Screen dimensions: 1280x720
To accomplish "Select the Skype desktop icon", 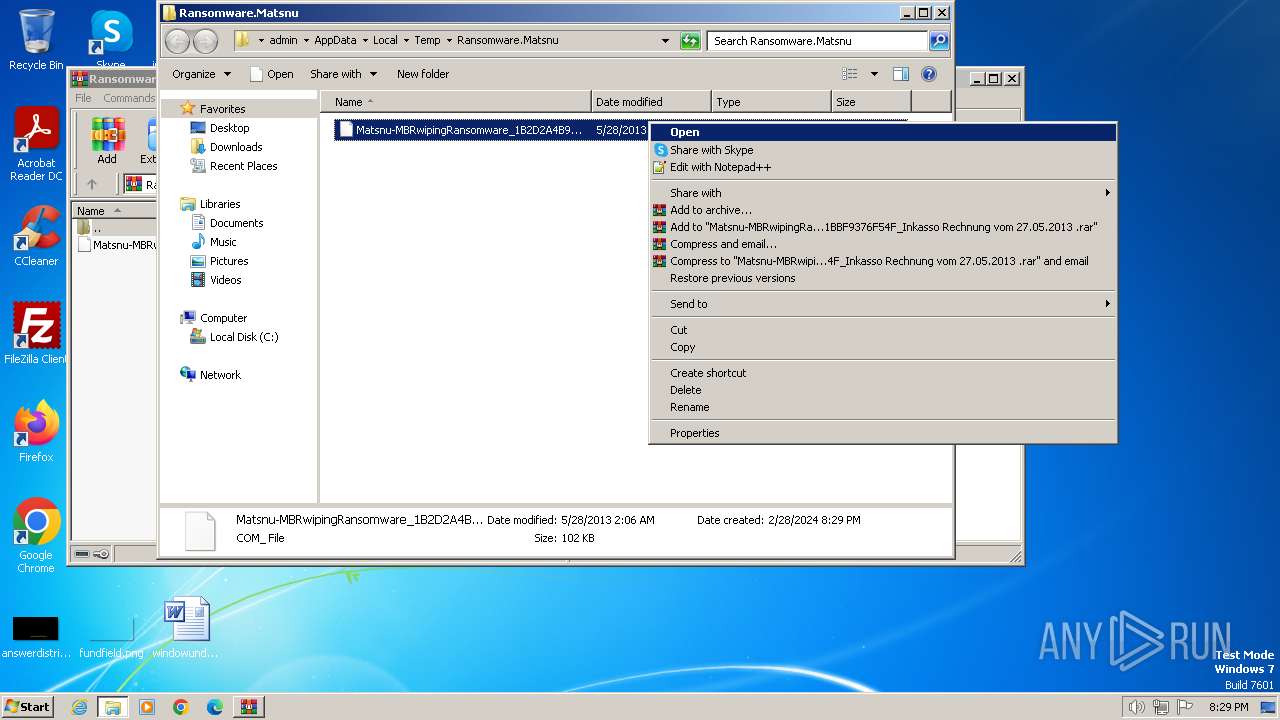I will [x=111, y=40].
